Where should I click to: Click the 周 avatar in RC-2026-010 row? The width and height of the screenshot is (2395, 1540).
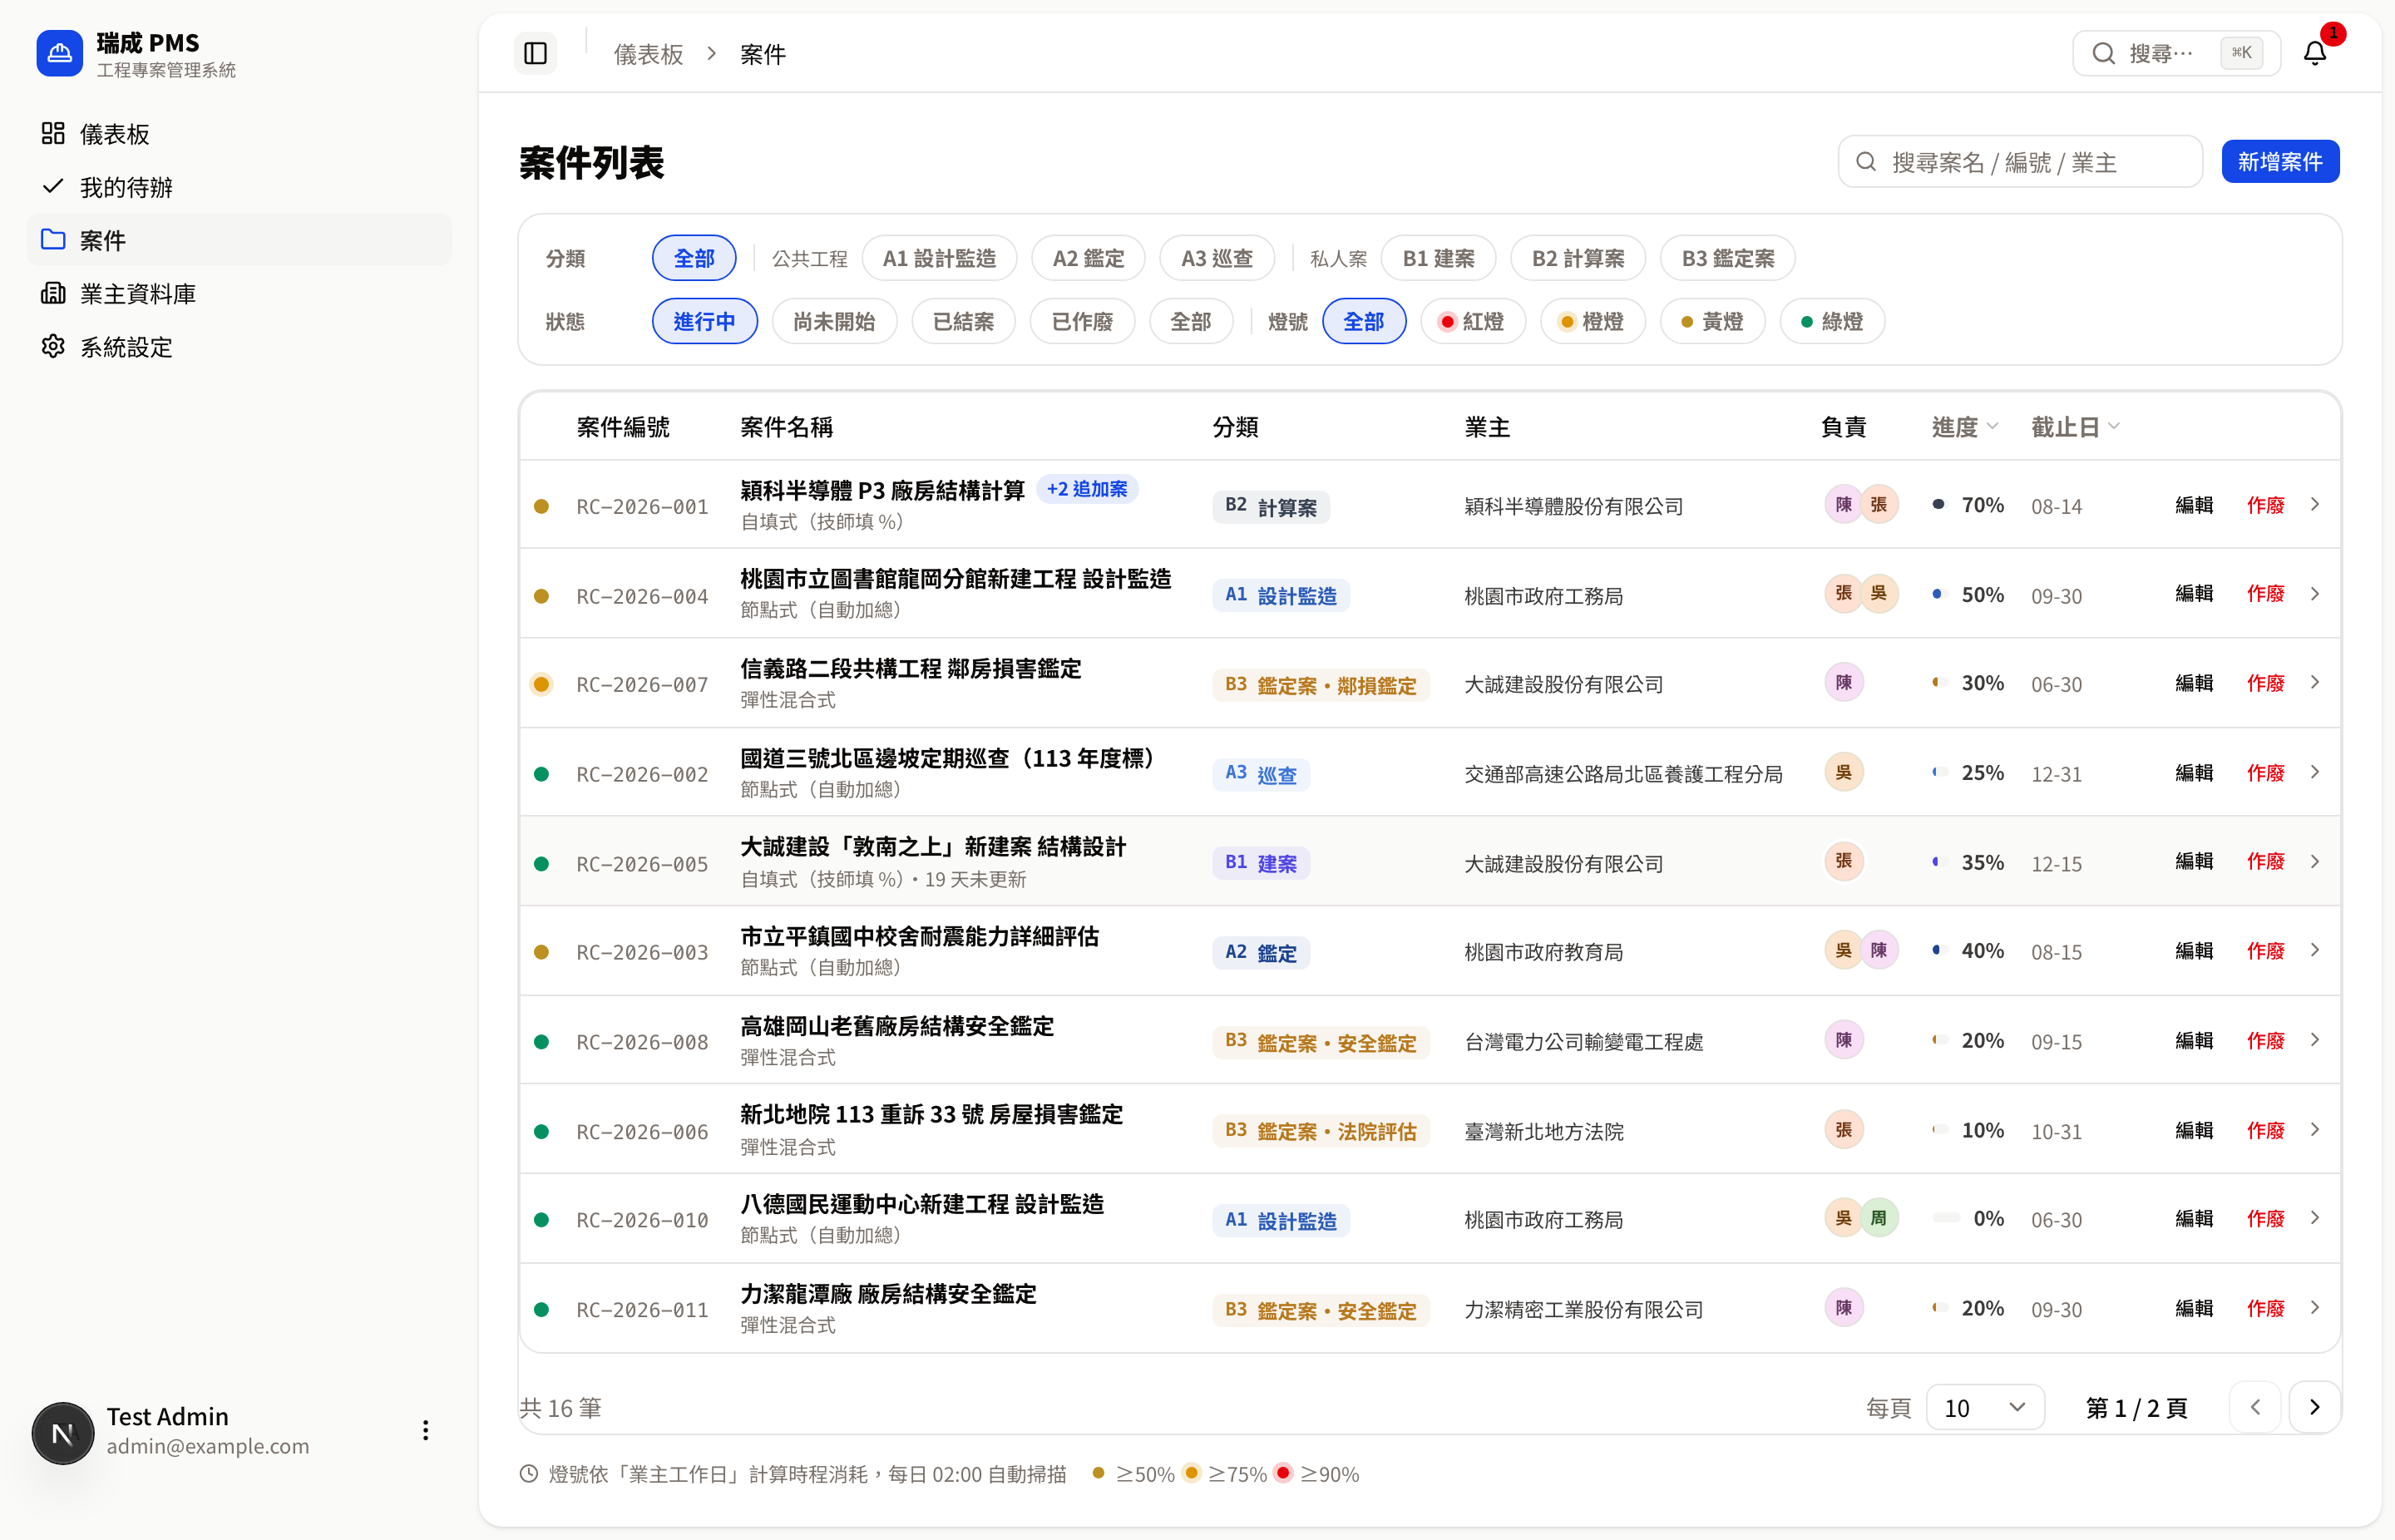tap(1878, 1218)
